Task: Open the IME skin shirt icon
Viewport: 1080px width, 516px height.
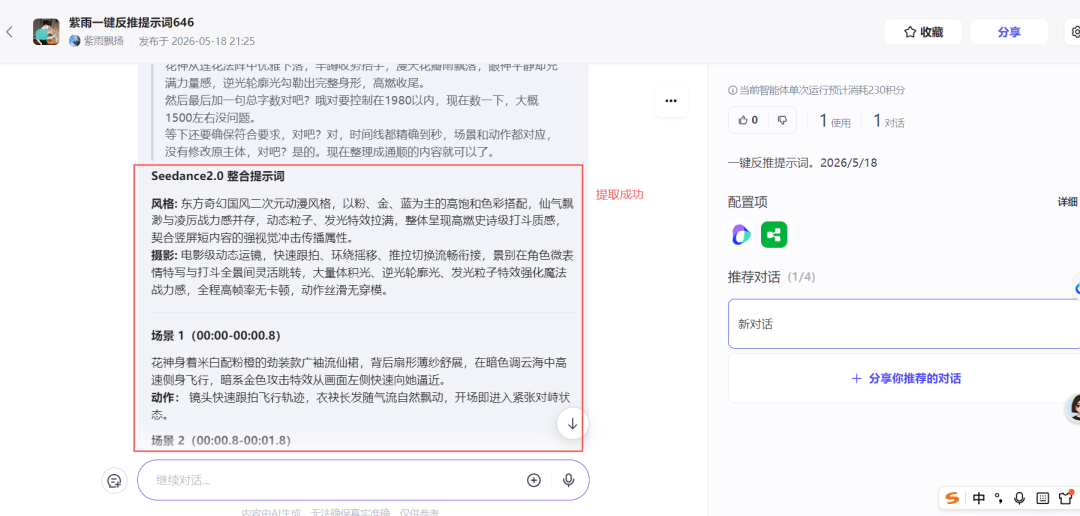Action: (1066, 497)
